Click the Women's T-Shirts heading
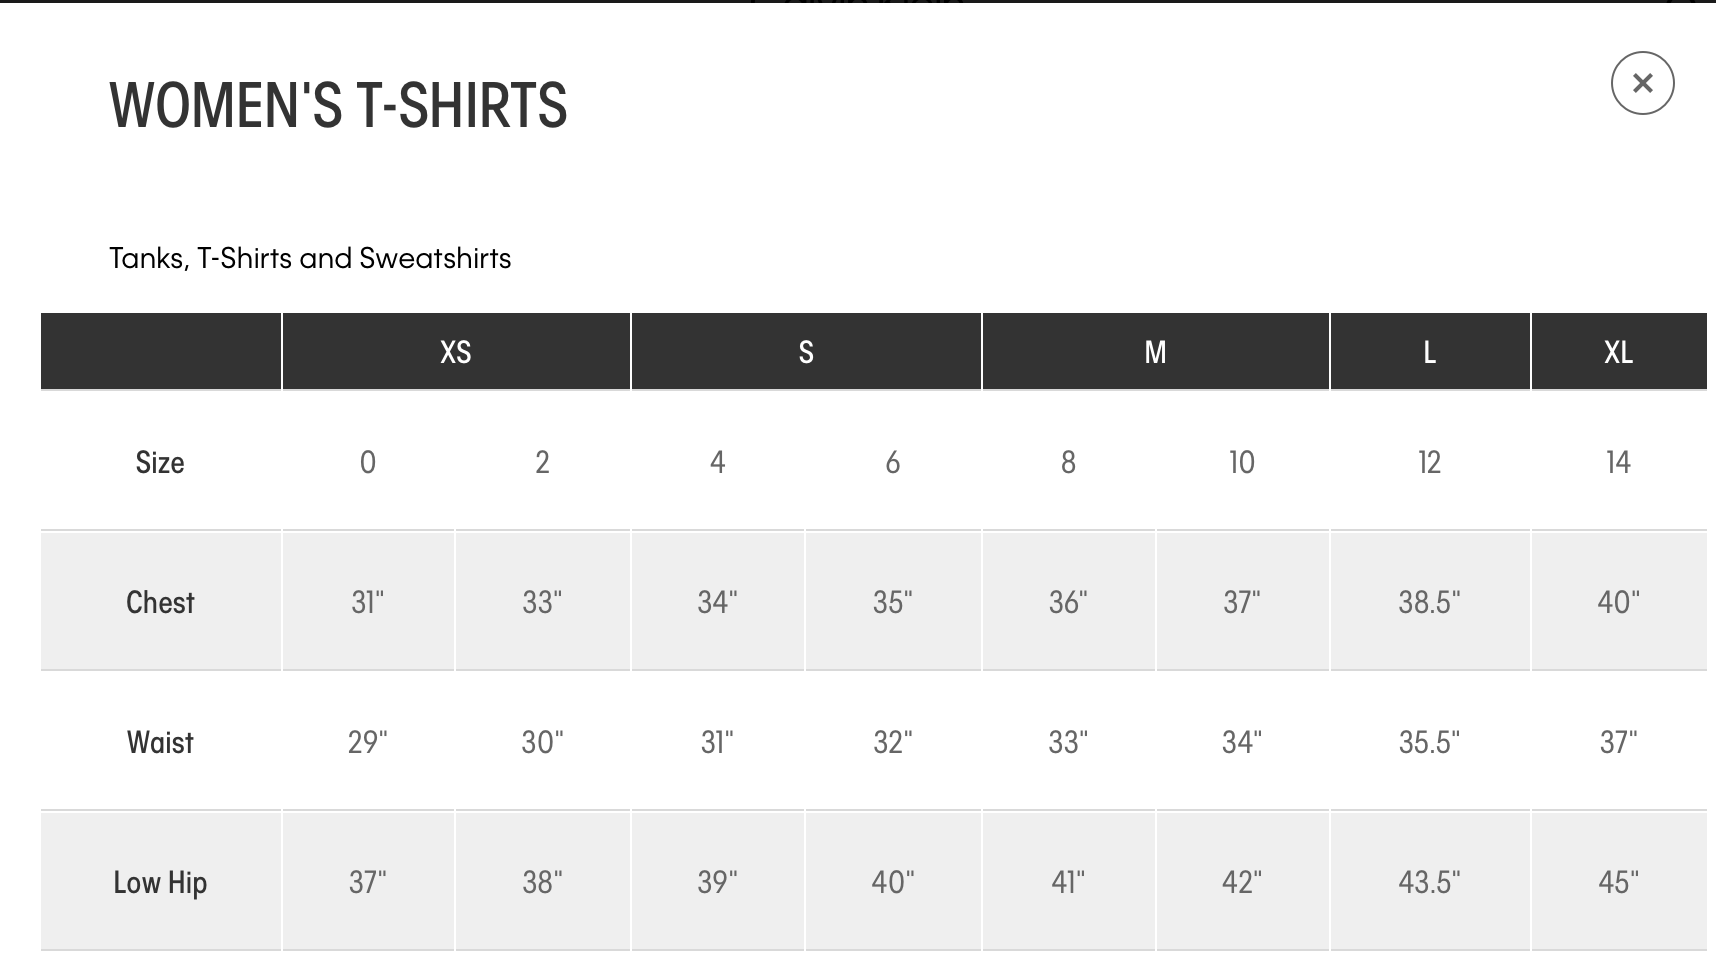This screenshot has width=1716, height=976. point(338,105)
